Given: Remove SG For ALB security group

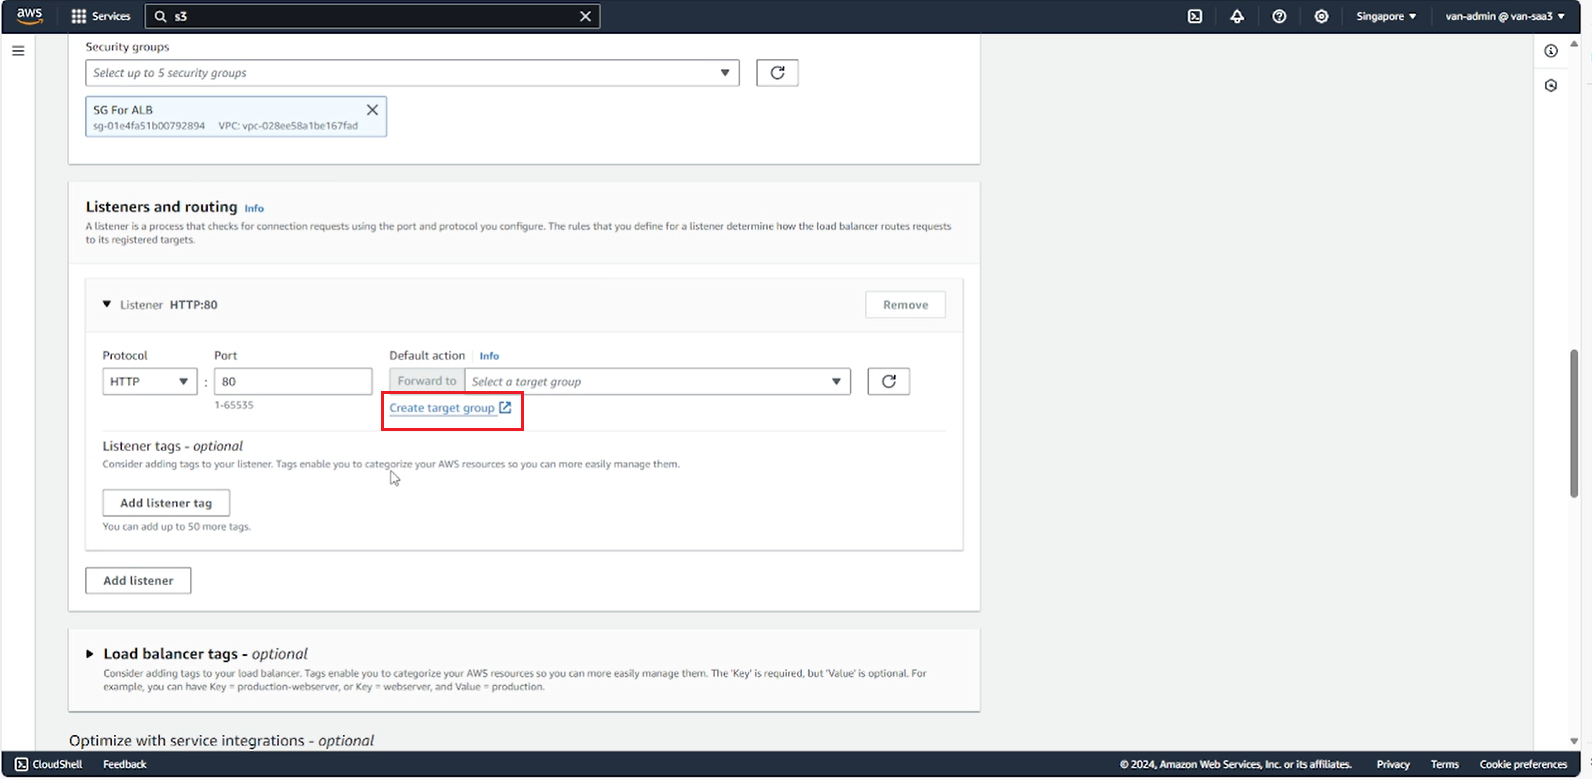Looking at the screenshot, I should 372,110.
